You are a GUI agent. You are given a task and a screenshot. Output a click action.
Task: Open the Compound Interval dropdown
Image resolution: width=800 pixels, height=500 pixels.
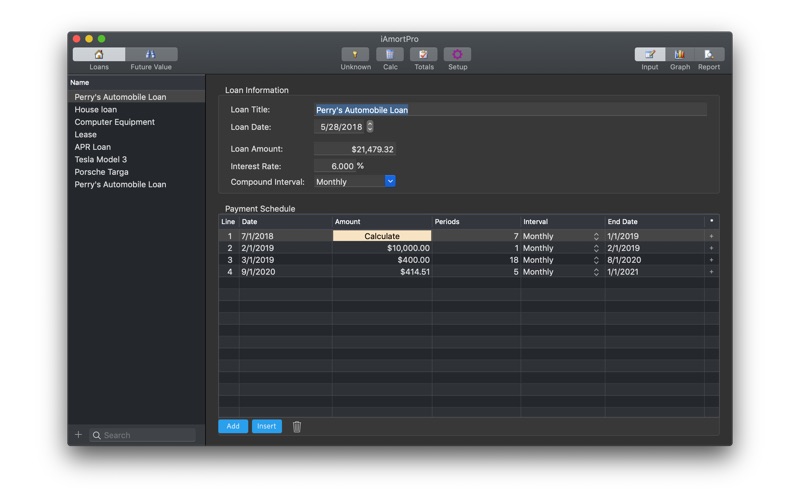(390, 181)
